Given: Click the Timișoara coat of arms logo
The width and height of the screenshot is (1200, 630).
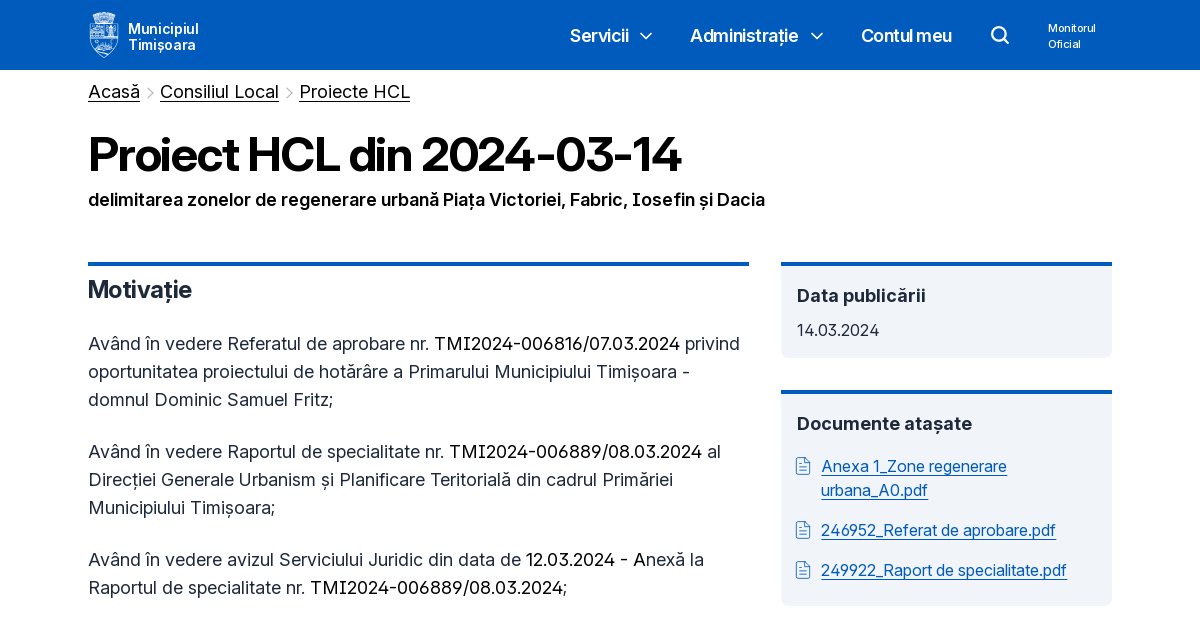Looking at the screenshot, I should pyautogui.click(x=104, y=33).
